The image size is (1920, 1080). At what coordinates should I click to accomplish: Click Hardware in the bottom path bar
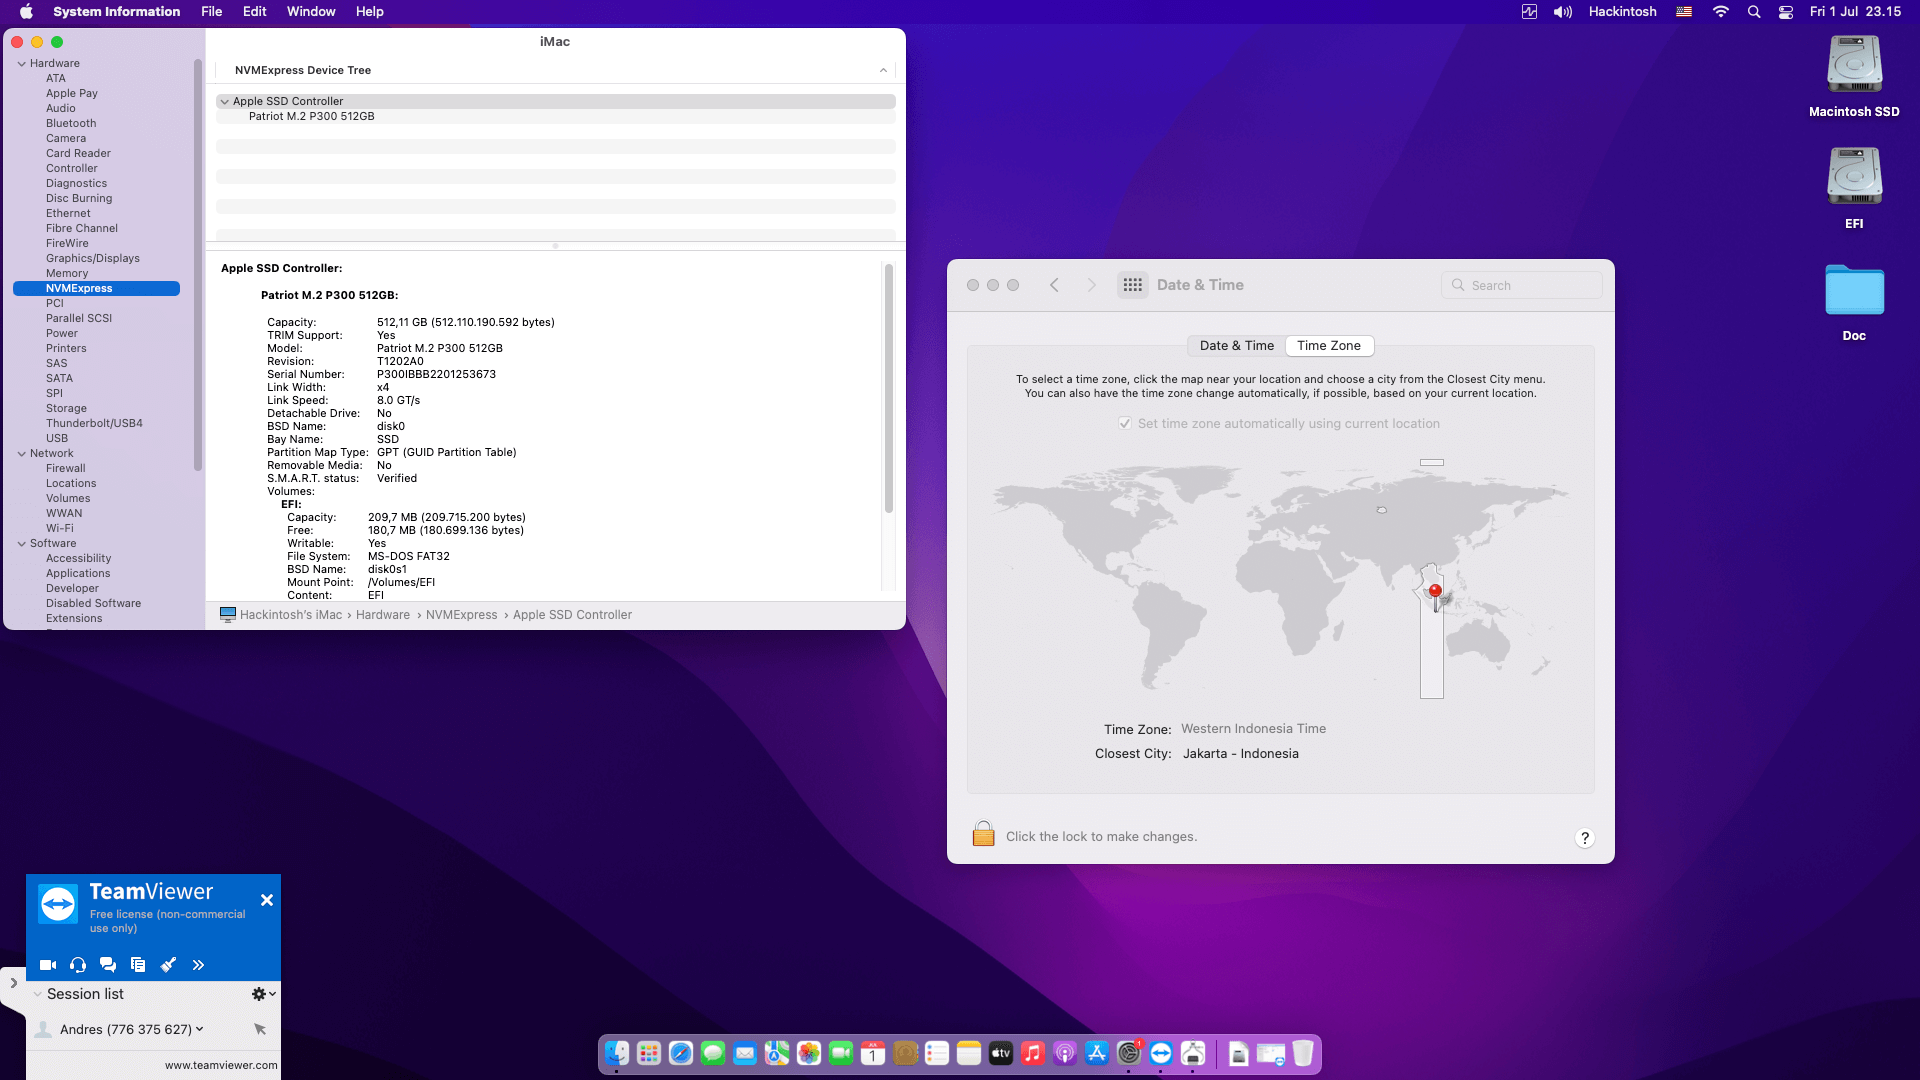[383, 615]
